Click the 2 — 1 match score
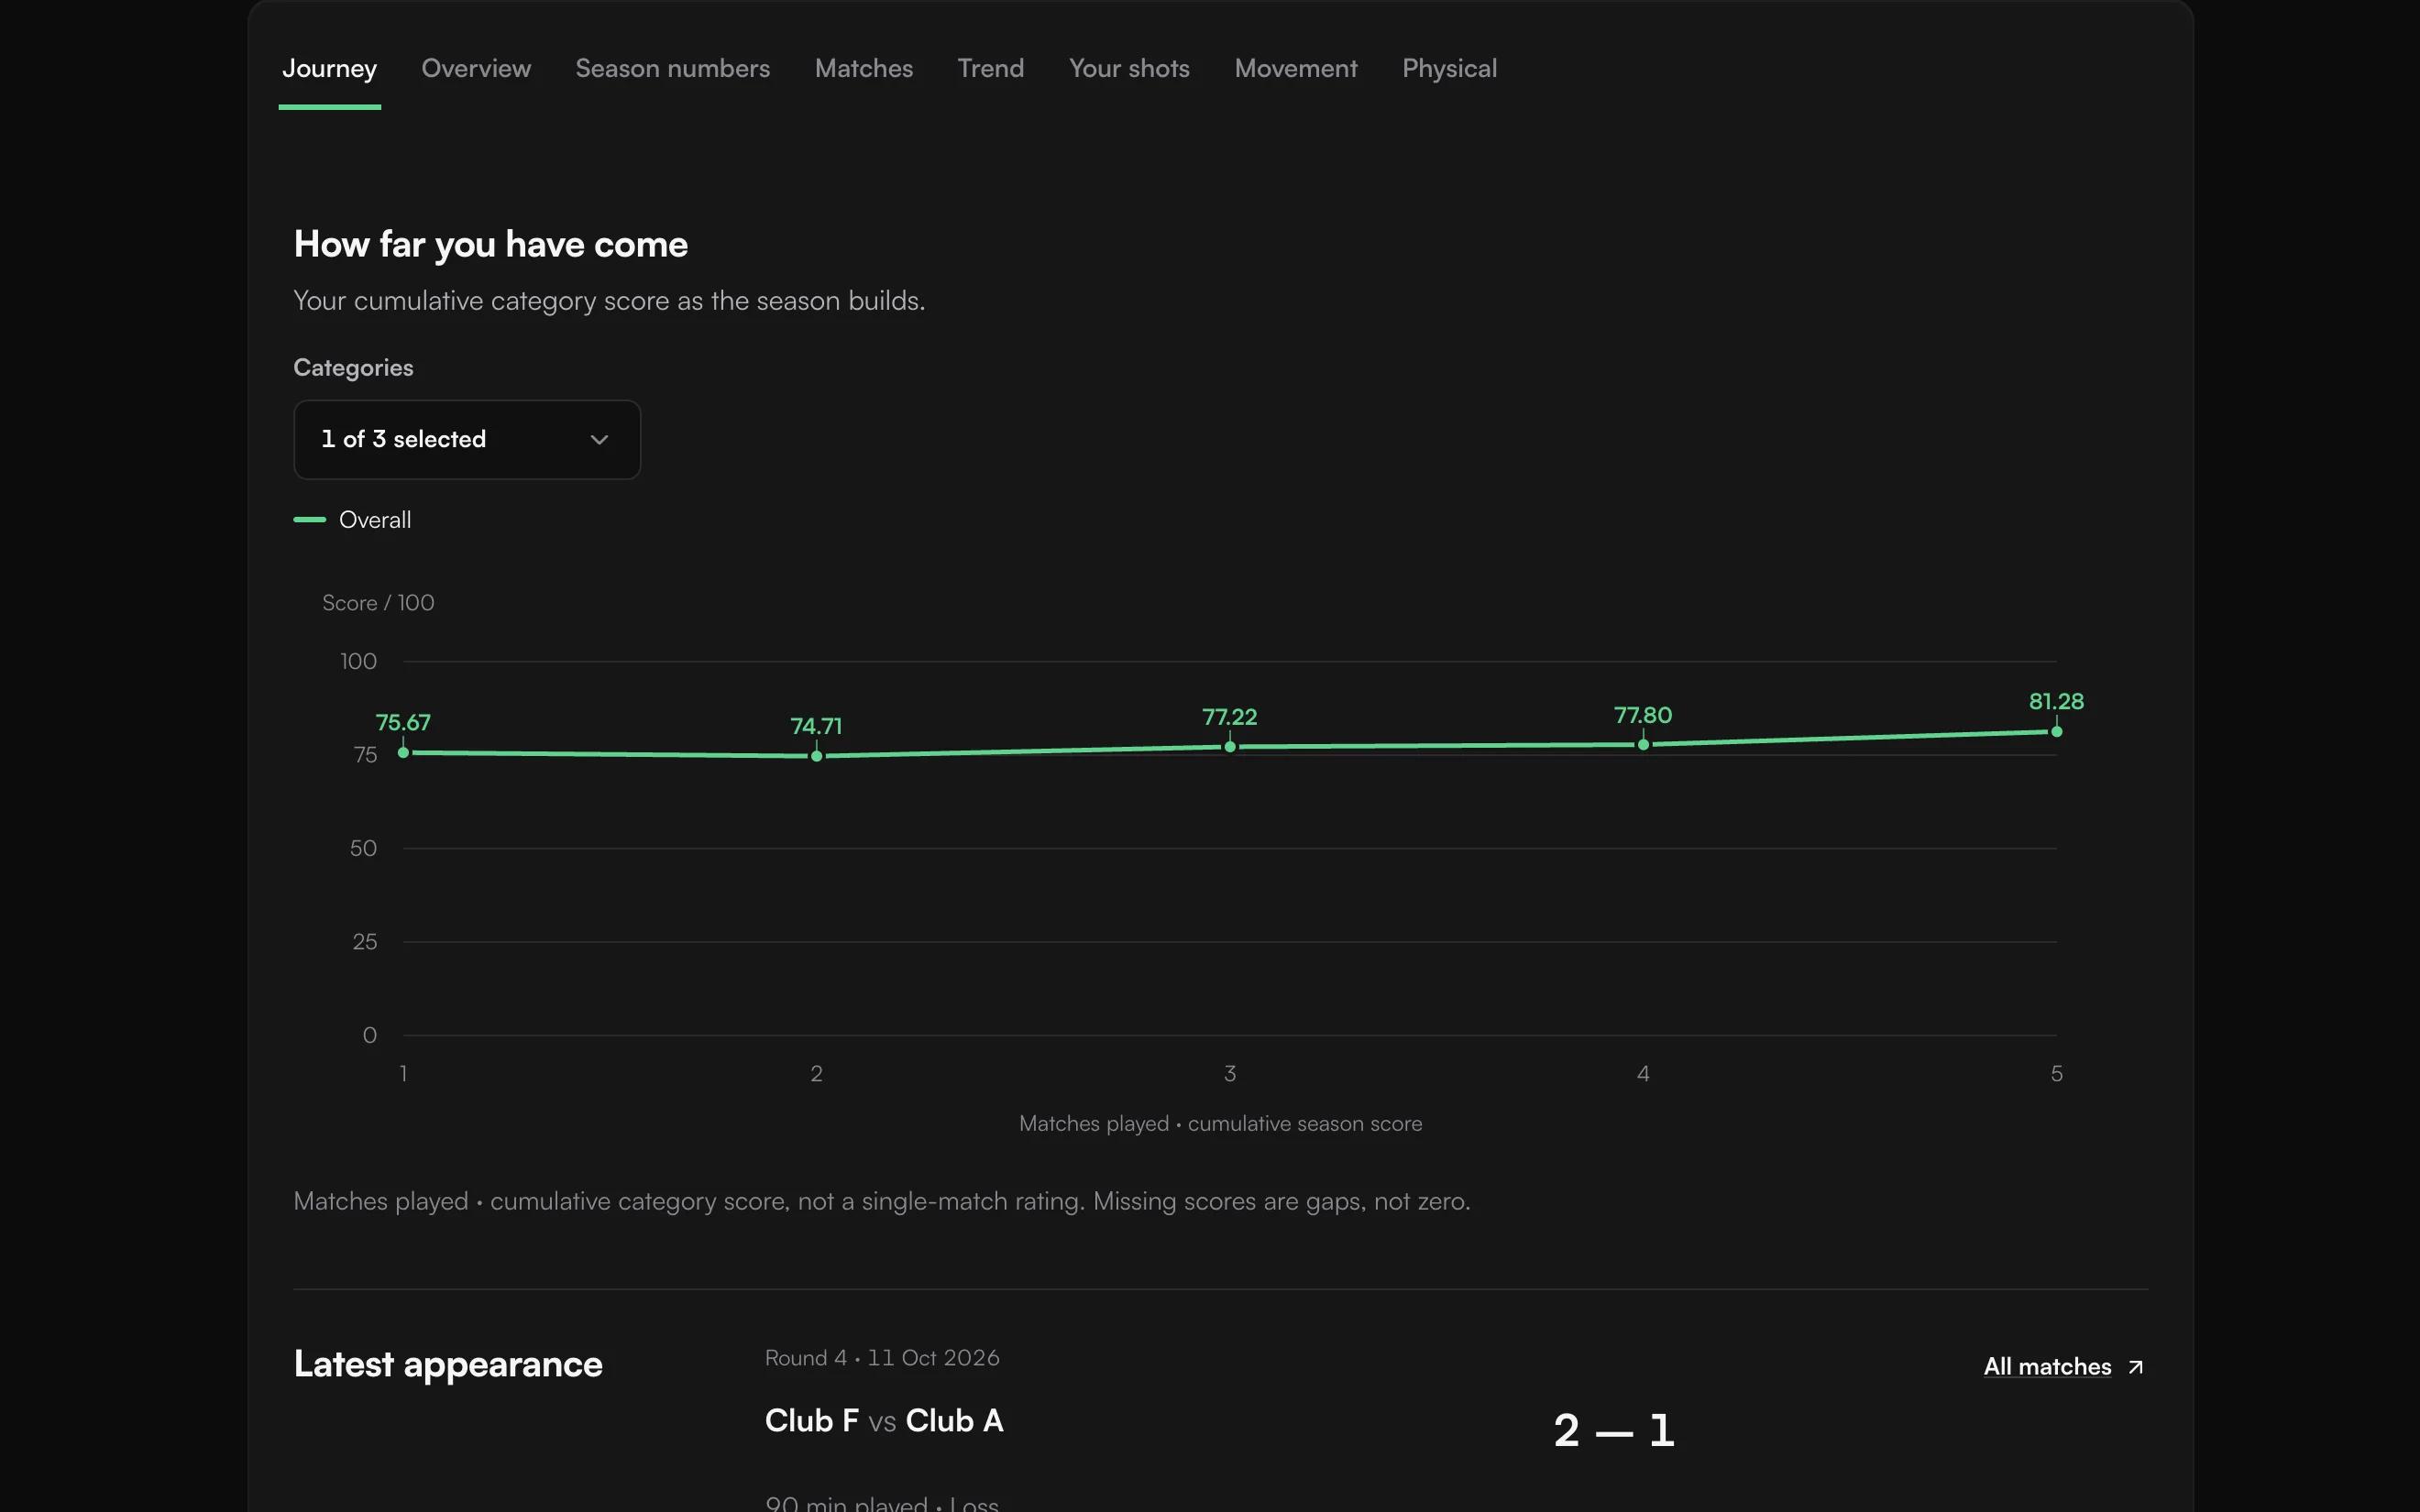The image size is (2420, 1512). (1614, 1431)
